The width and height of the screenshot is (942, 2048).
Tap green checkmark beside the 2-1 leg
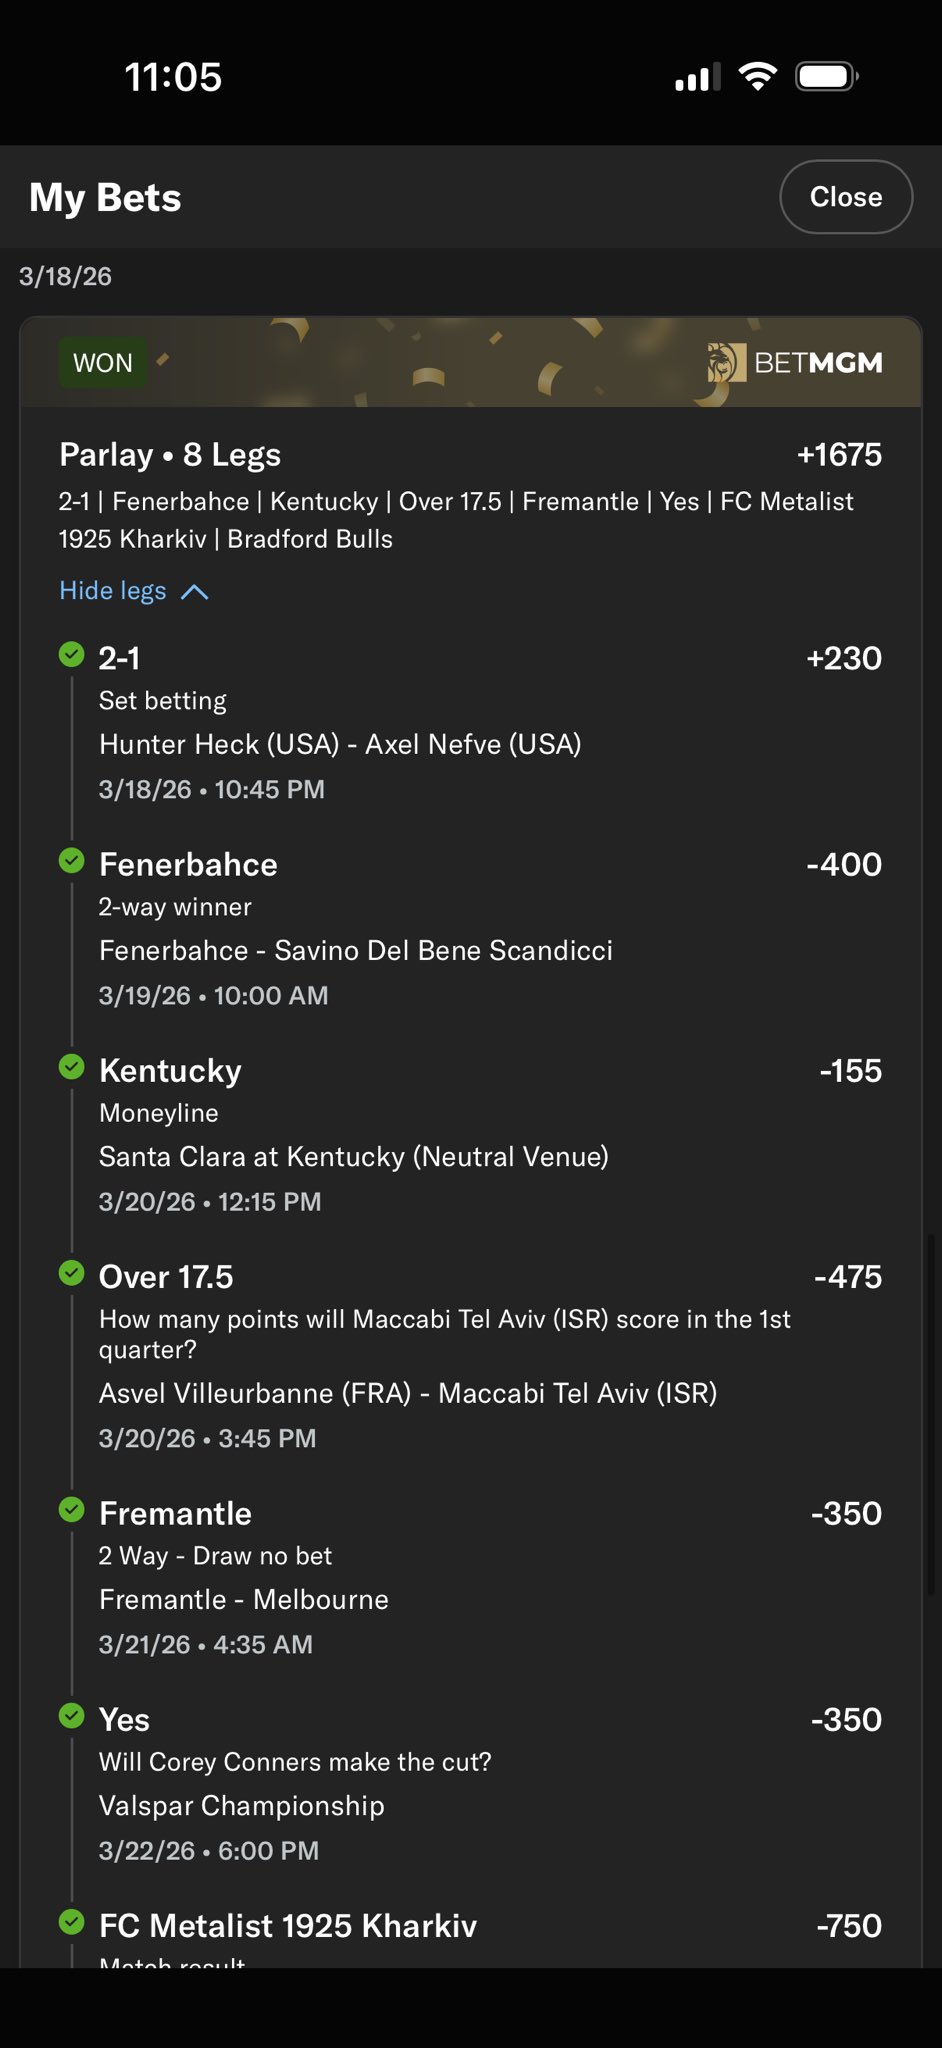[x=72, y=655]
